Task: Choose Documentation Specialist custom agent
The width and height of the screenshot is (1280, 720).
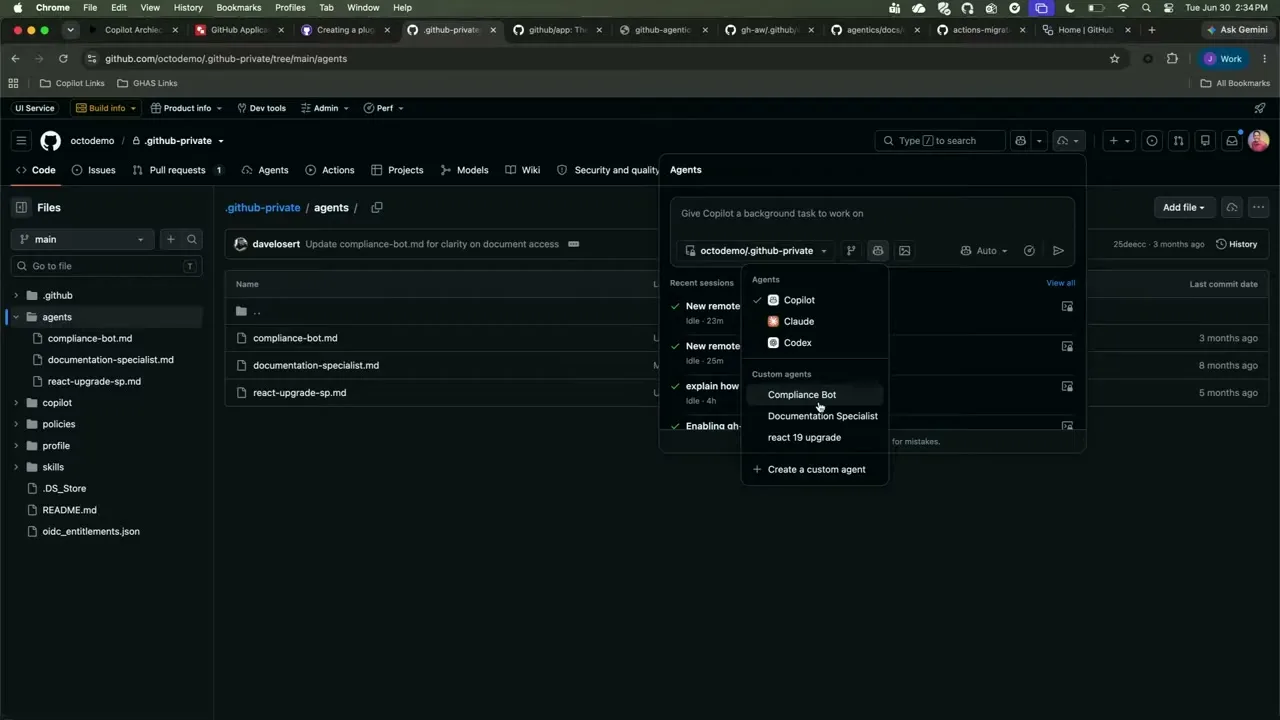Action: pos(815,416)
